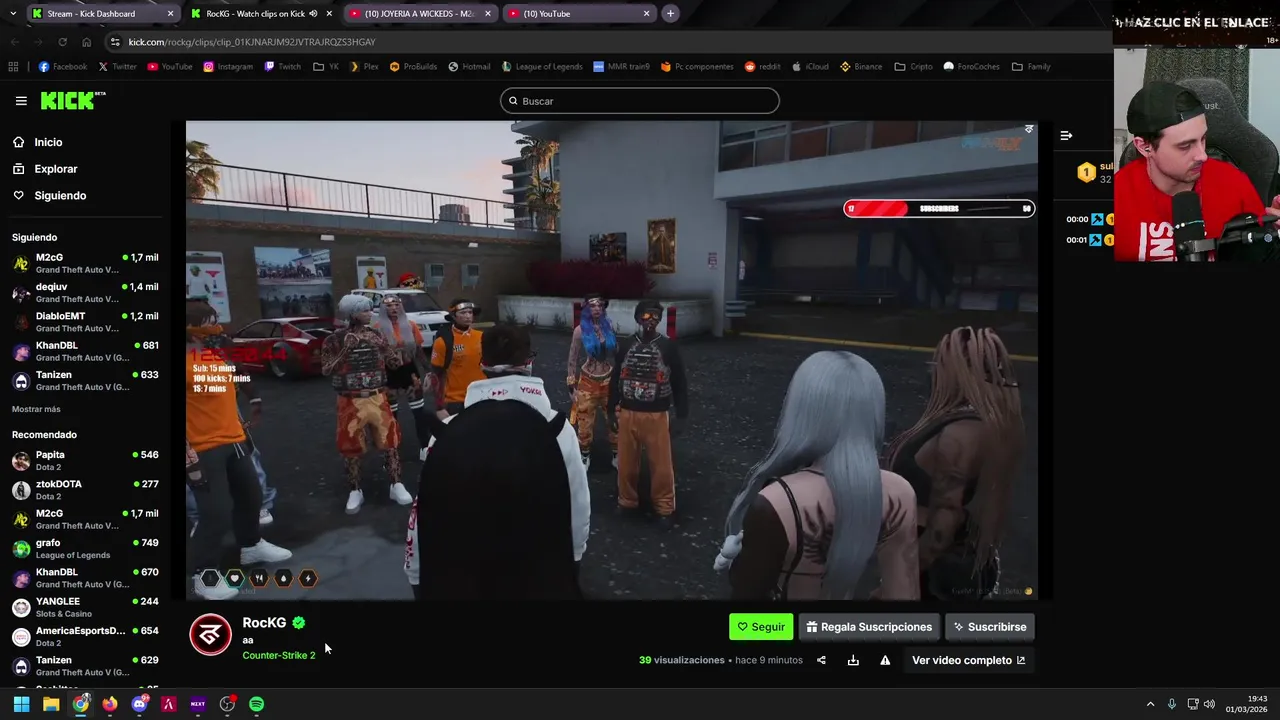The image size is (1280, 720).
Task: Open Facebook bookmark
Action: click(x=62, y=67)
